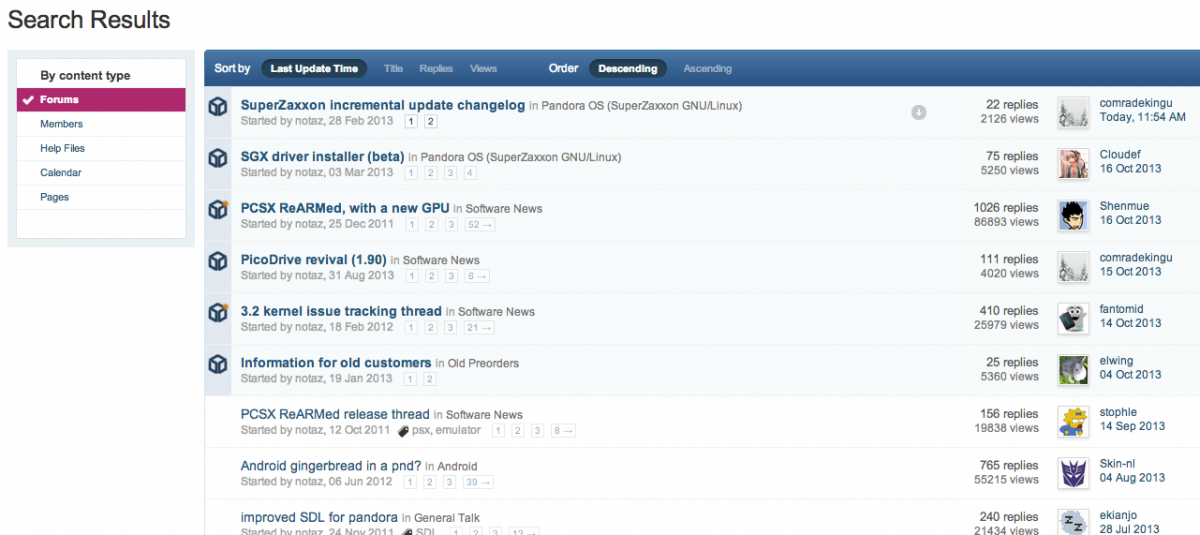Open Cloudef's avatar

click(x=1073, y=163)
